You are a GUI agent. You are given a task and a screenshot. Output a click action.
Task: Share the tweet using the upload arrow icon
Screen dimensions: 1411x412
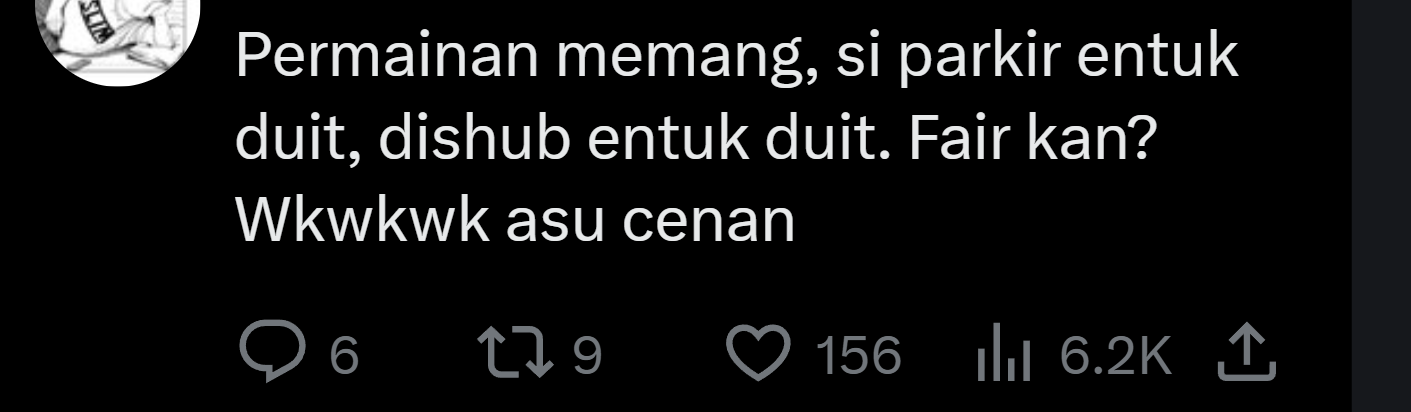tap(1248, 356)
